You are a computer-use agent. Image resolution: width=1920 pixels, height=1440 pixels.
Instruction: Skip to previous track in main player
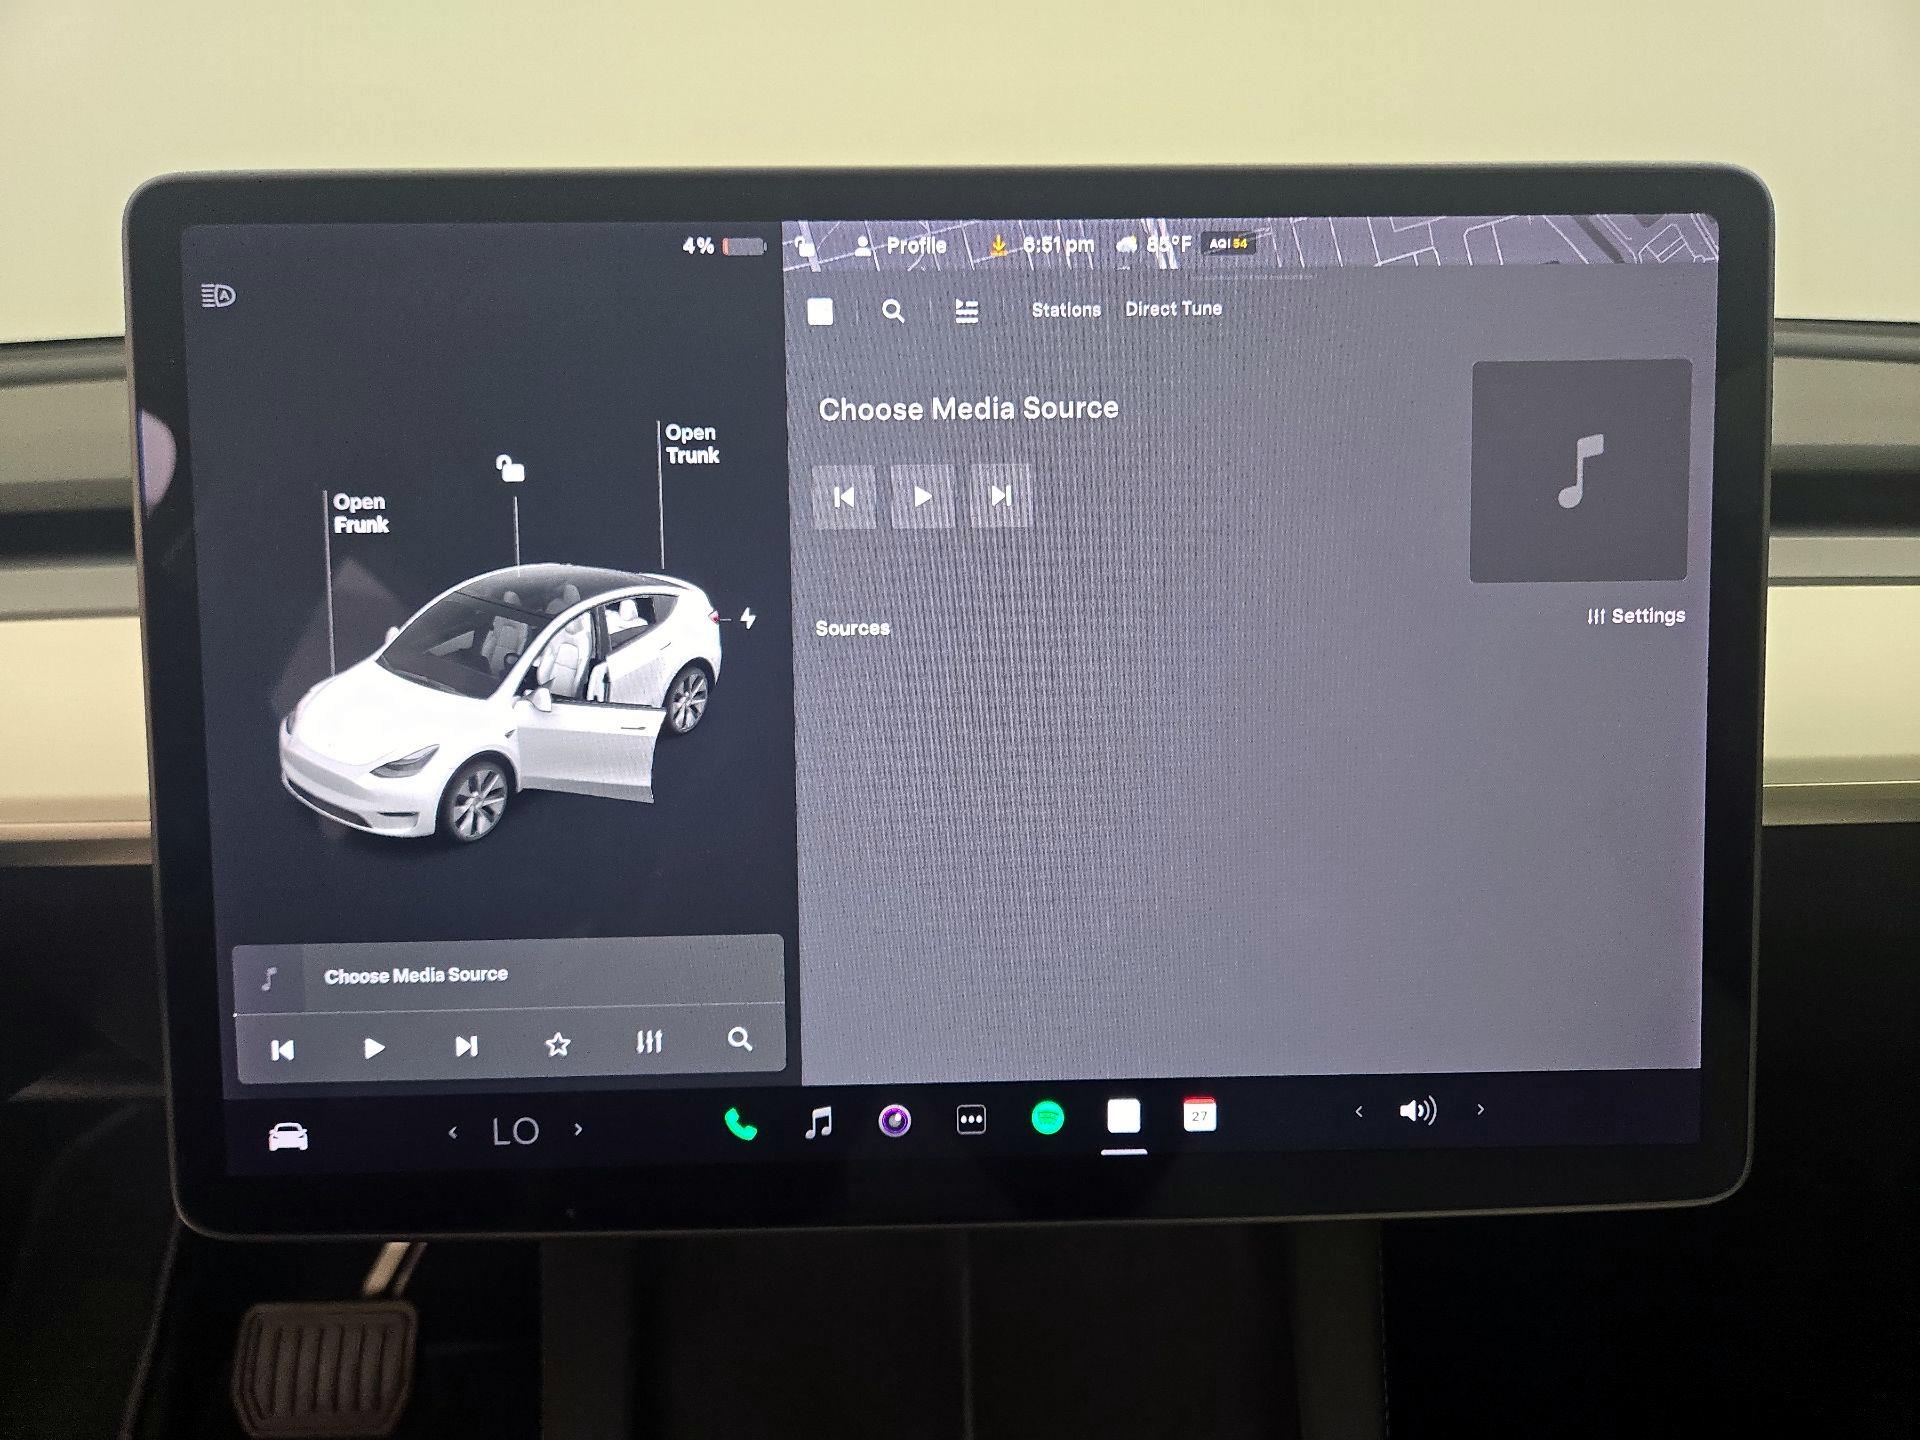tap(844, 497)
